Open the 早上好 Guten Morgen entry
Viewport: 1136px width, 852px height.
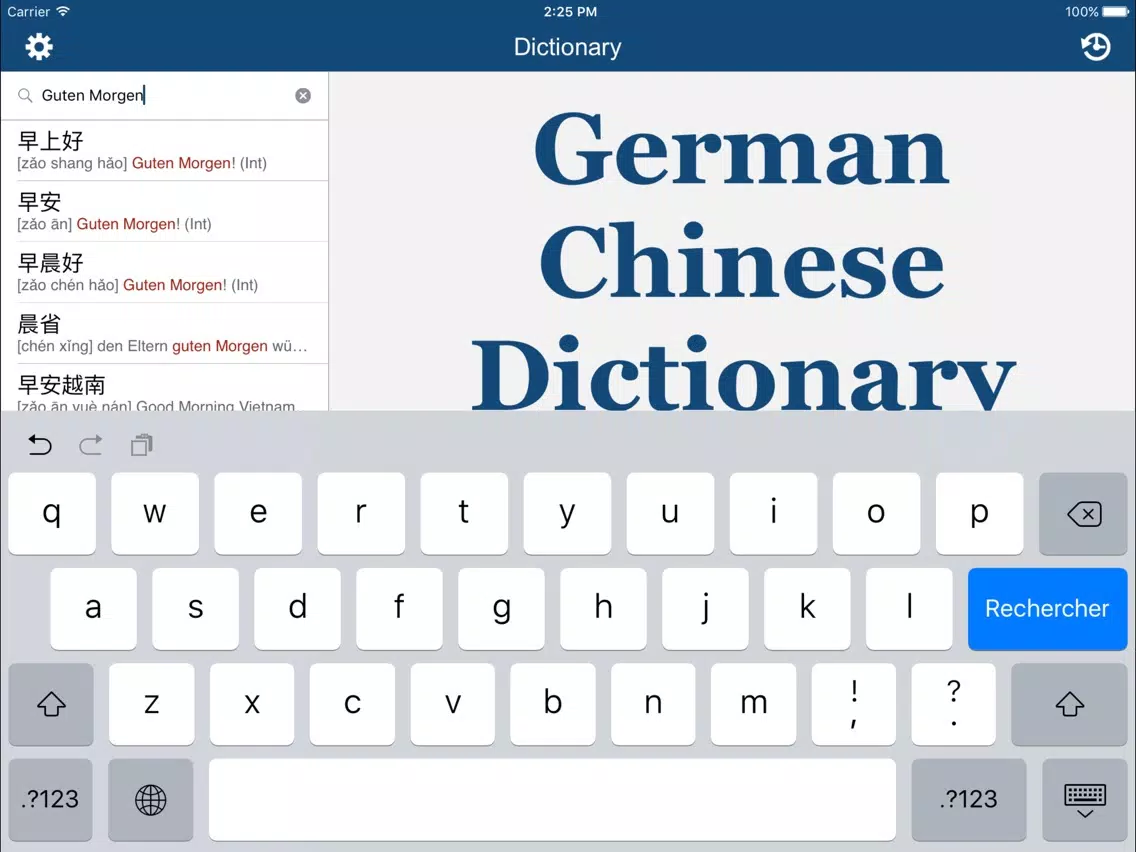point(164,151)
